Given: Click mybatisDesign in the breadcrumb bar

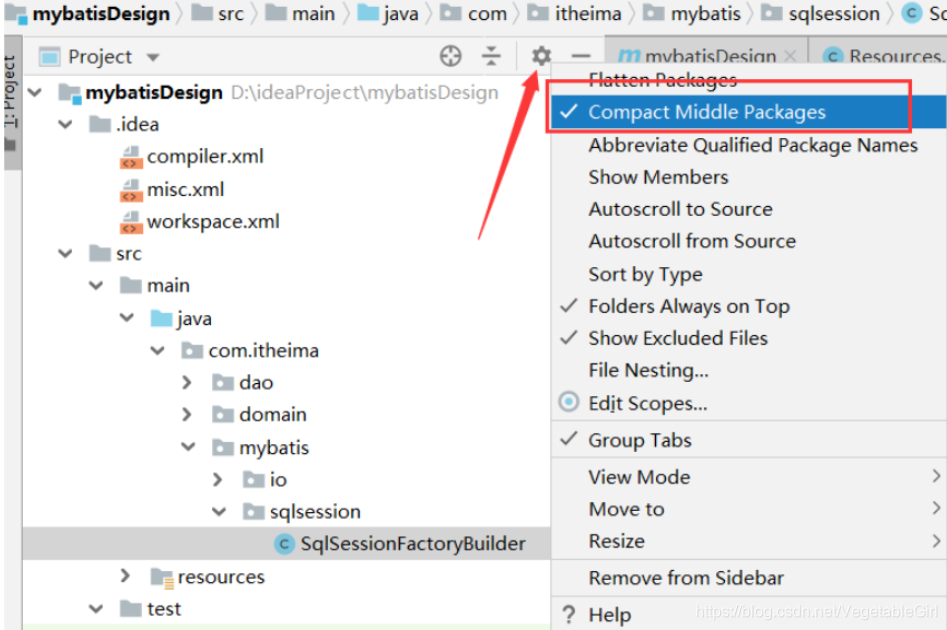Looking at the screenshot, I should click(101, 14).
